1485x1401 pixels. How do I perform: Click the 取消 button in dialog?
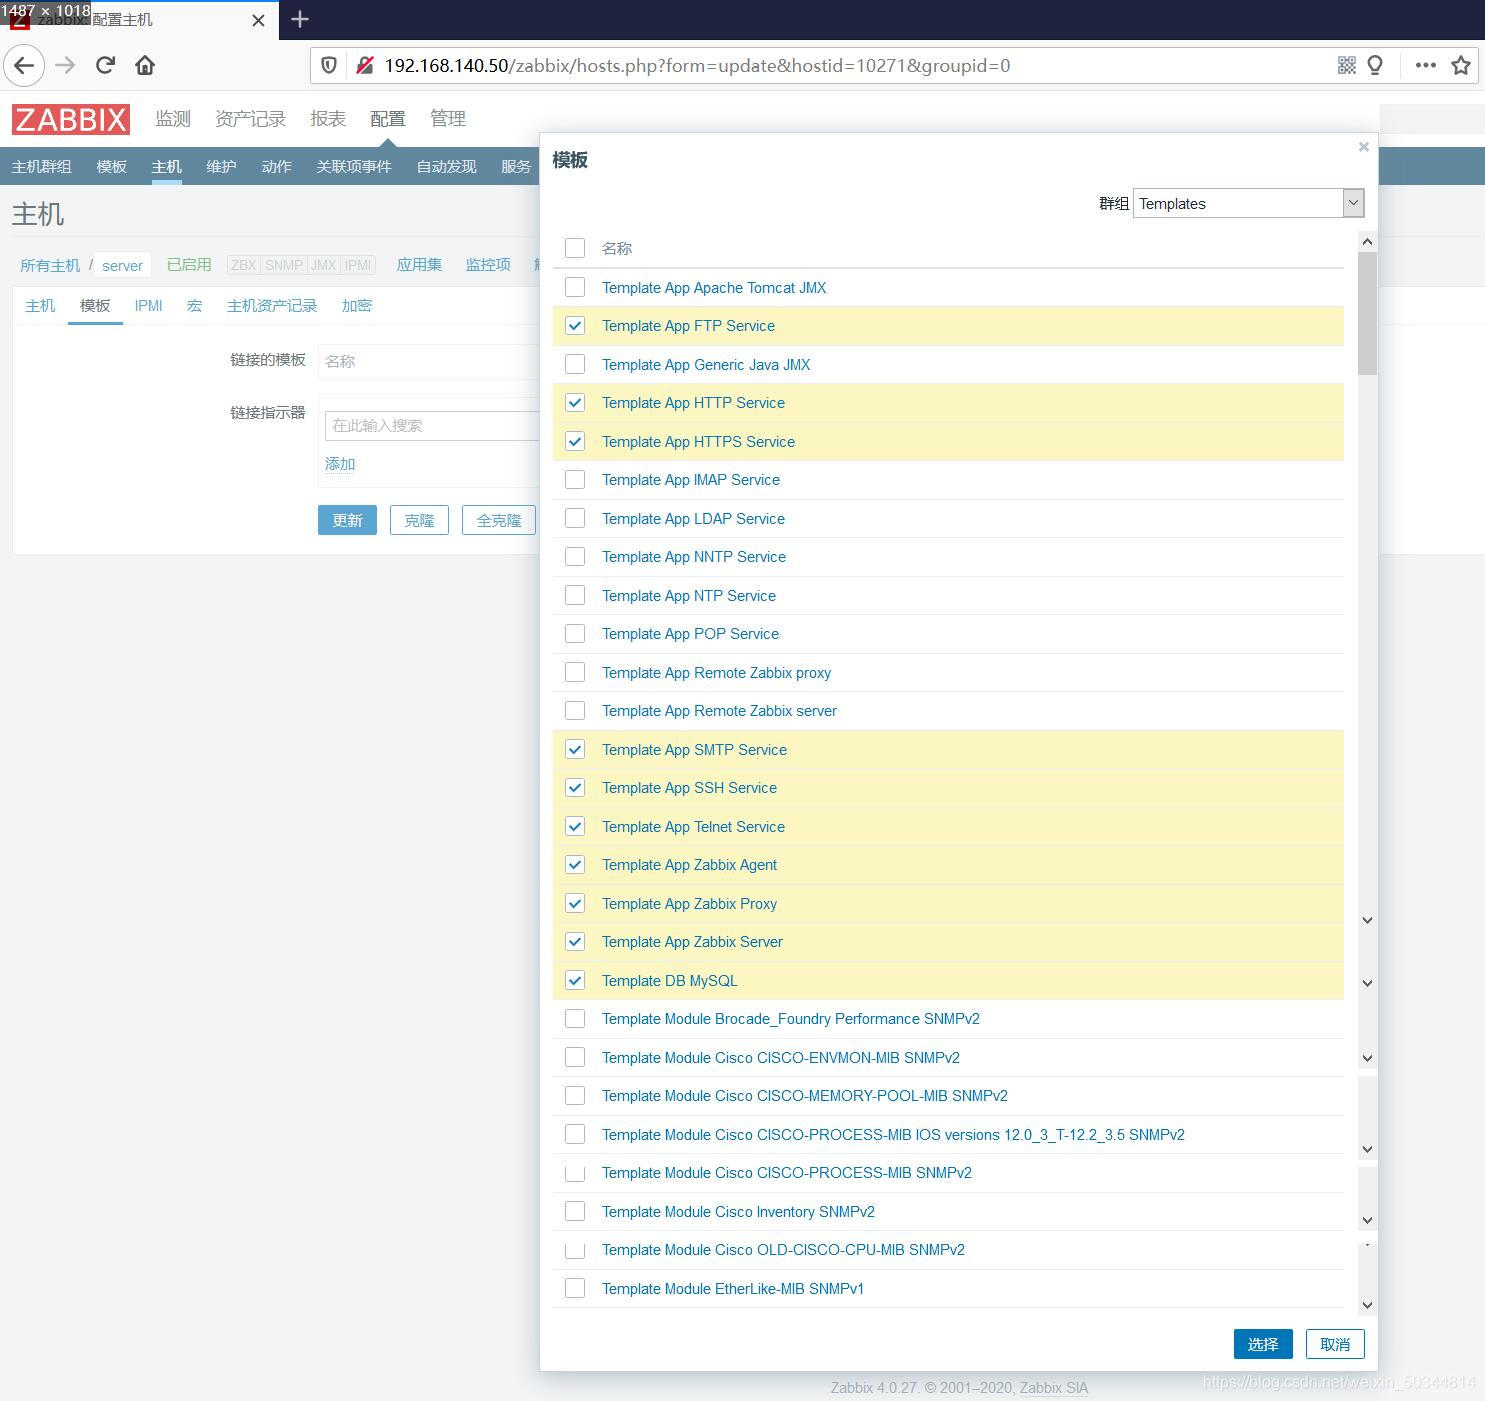coord(1335,1345)
